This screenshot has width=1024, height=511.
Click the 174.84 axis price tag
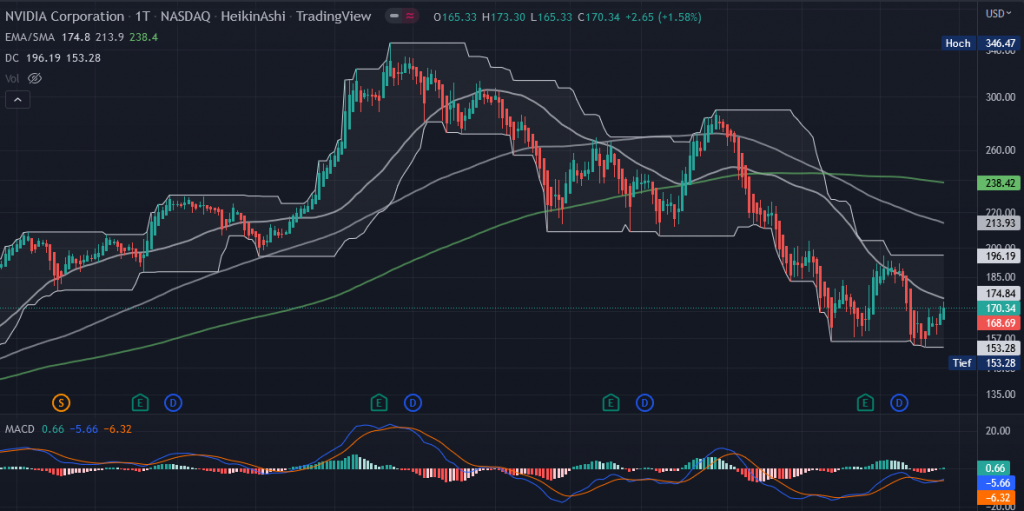998,293
